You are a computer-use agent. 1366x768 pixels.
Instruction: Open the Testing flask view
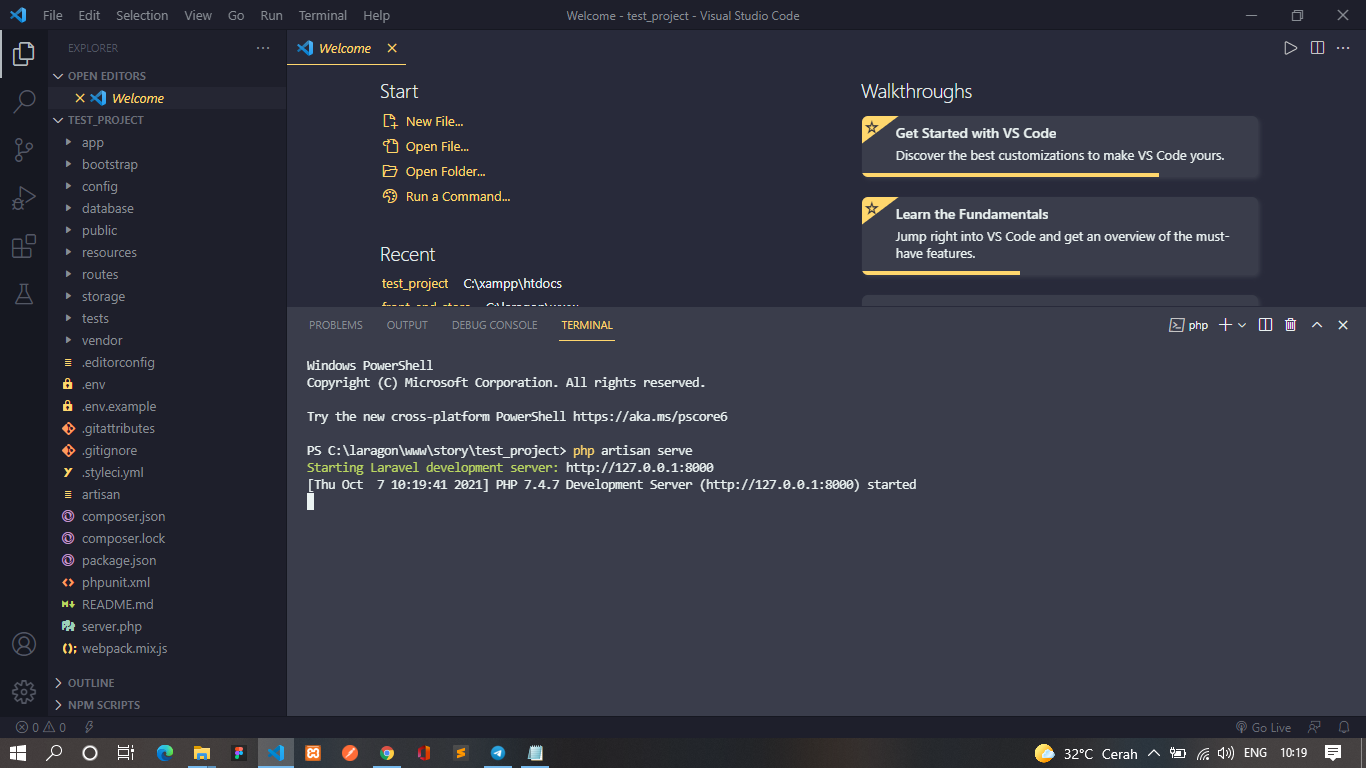(x=24, y=294)
